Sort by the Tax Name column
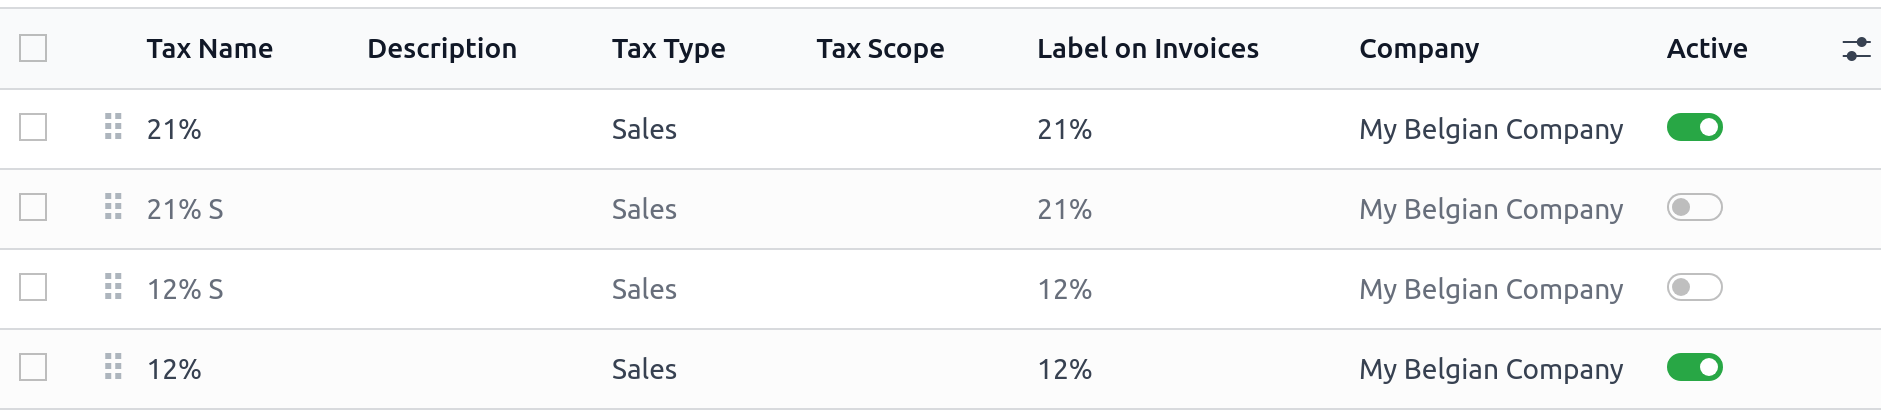The height and width of the screenshot is (418, 1881). (209, 49)
